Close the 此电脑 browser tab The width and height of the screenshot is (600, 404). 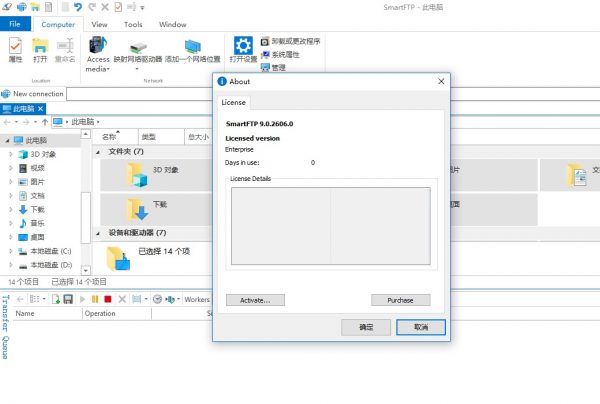pos(40,109)
